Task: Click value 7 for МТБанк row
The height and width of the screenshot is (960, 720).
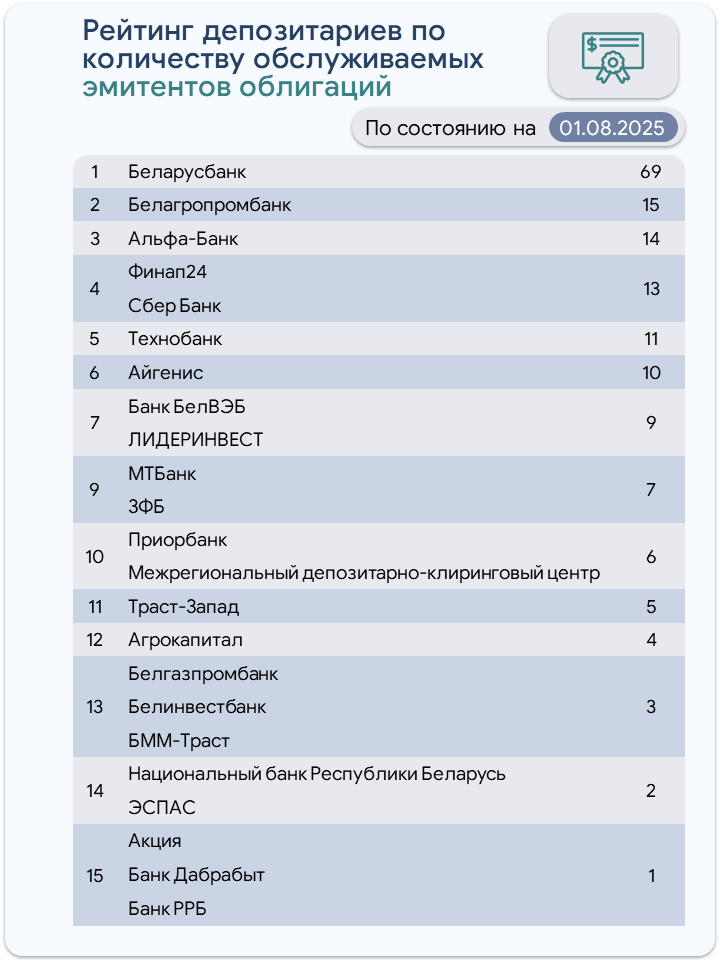Action: coord(651,490)
